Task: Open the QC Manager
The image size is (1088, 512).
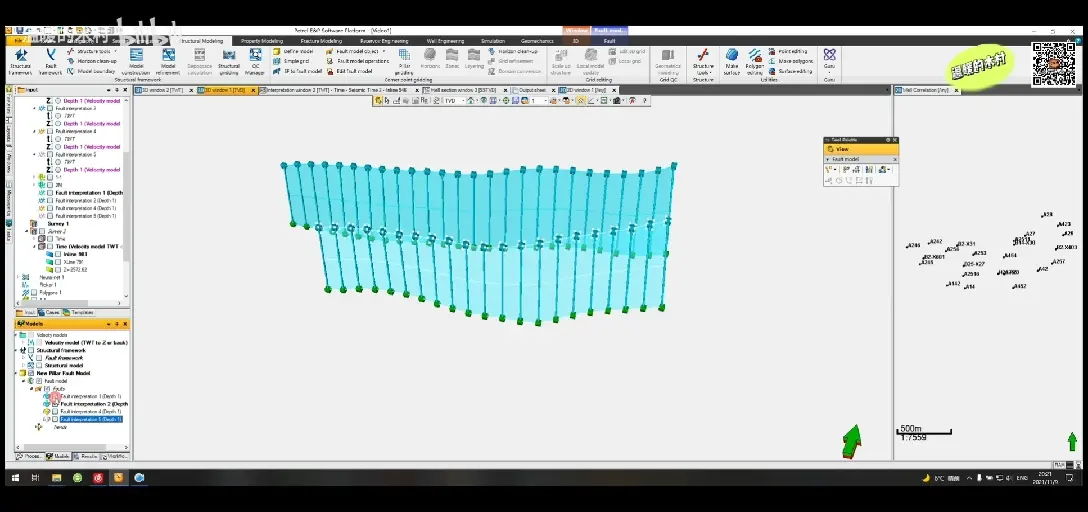Action: tap(255, 61)
